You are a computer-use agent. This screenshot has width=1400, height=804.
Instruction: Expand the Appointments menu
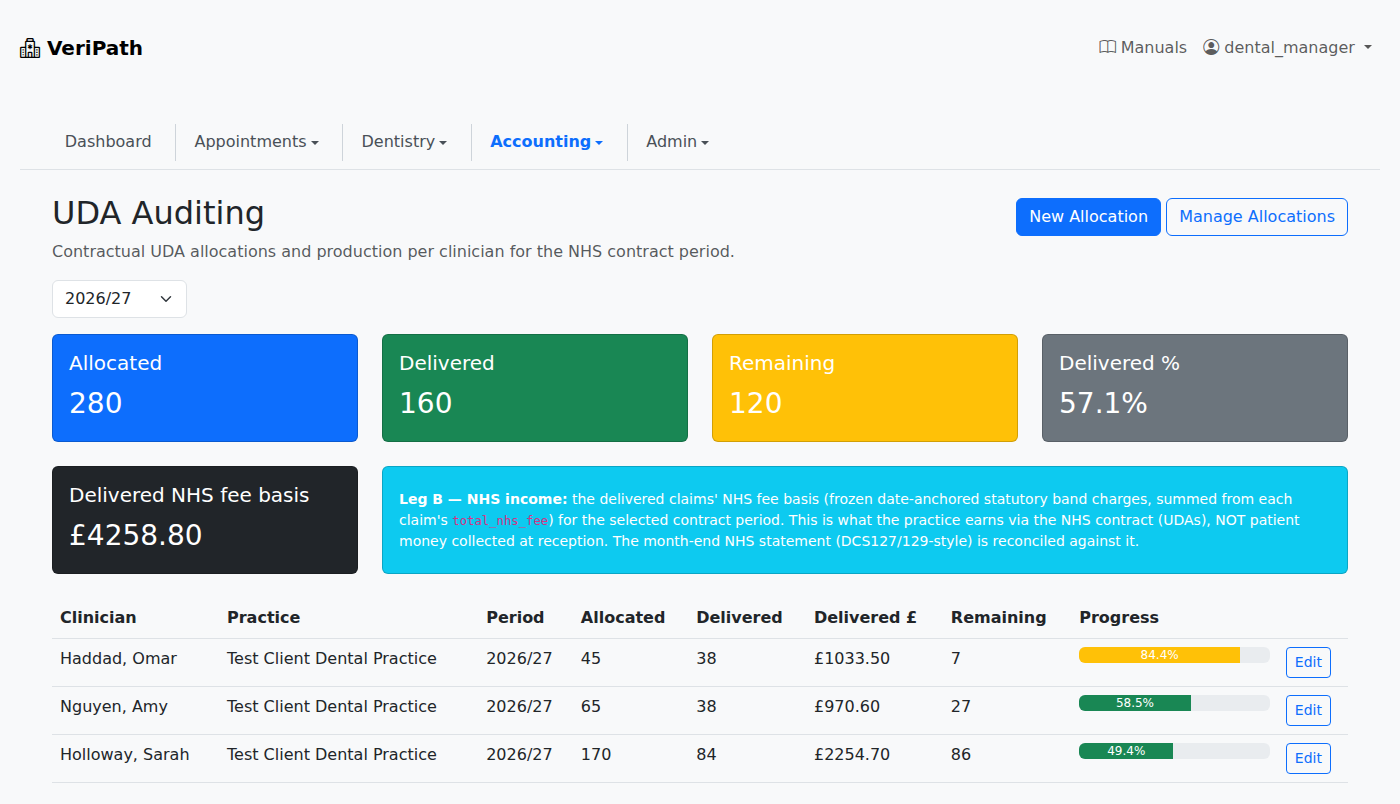click(x=256, y=142)
